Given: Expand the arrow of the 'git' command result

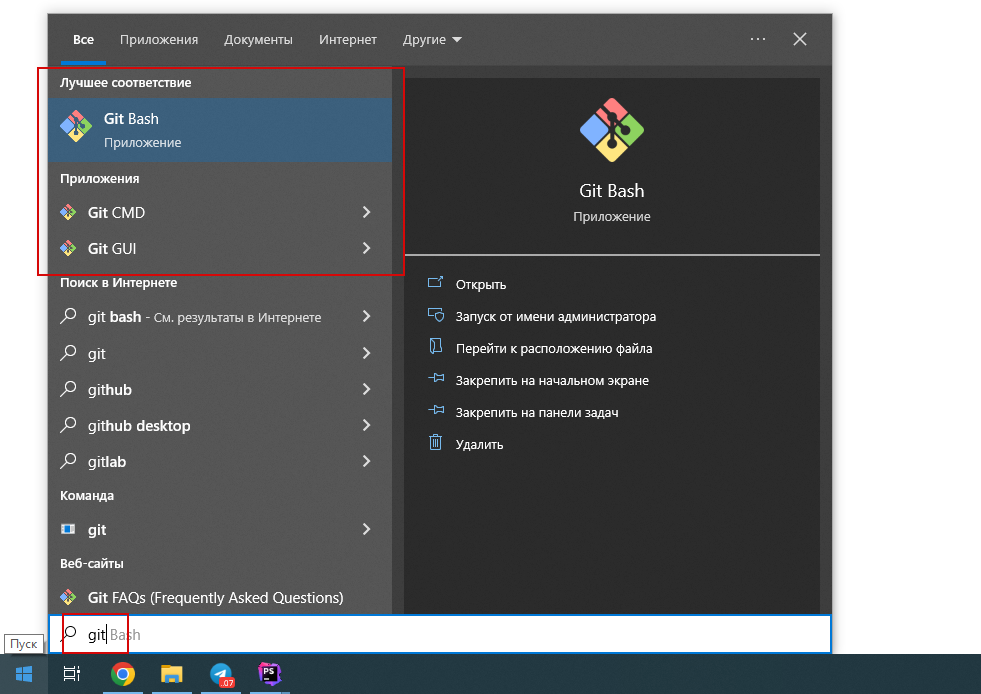Looking at the screenshot, I should [367, 529].
